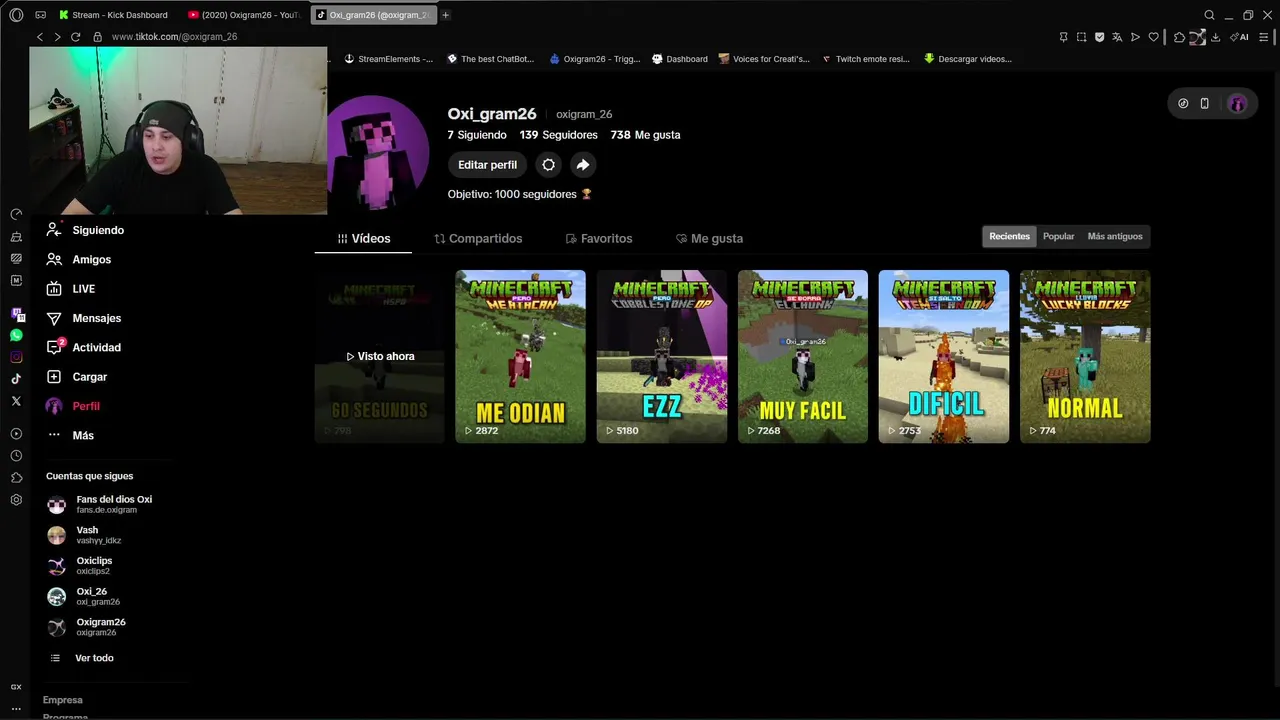Image resolution: width=1280 pixels, height=720 pixels.
Task: Click the get app phone icon
Action: click(x=1204, y=103)
